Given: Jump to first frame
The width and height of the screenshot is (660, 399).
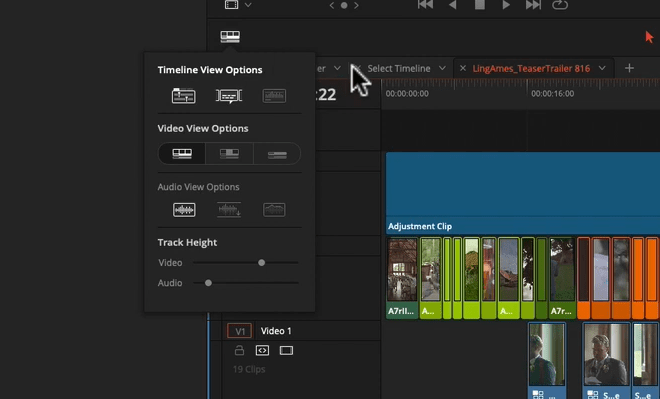Looking at the screenshot, I should [425, 5].
